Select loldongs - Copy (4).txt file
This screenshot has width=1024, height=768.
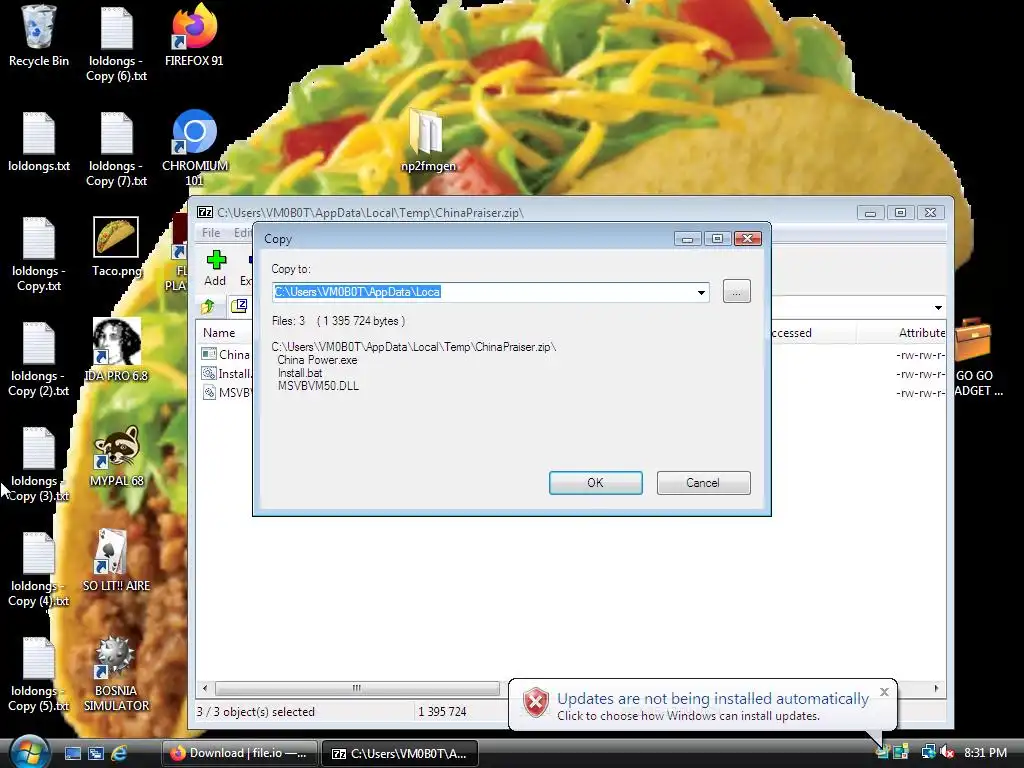click(39, 569)
